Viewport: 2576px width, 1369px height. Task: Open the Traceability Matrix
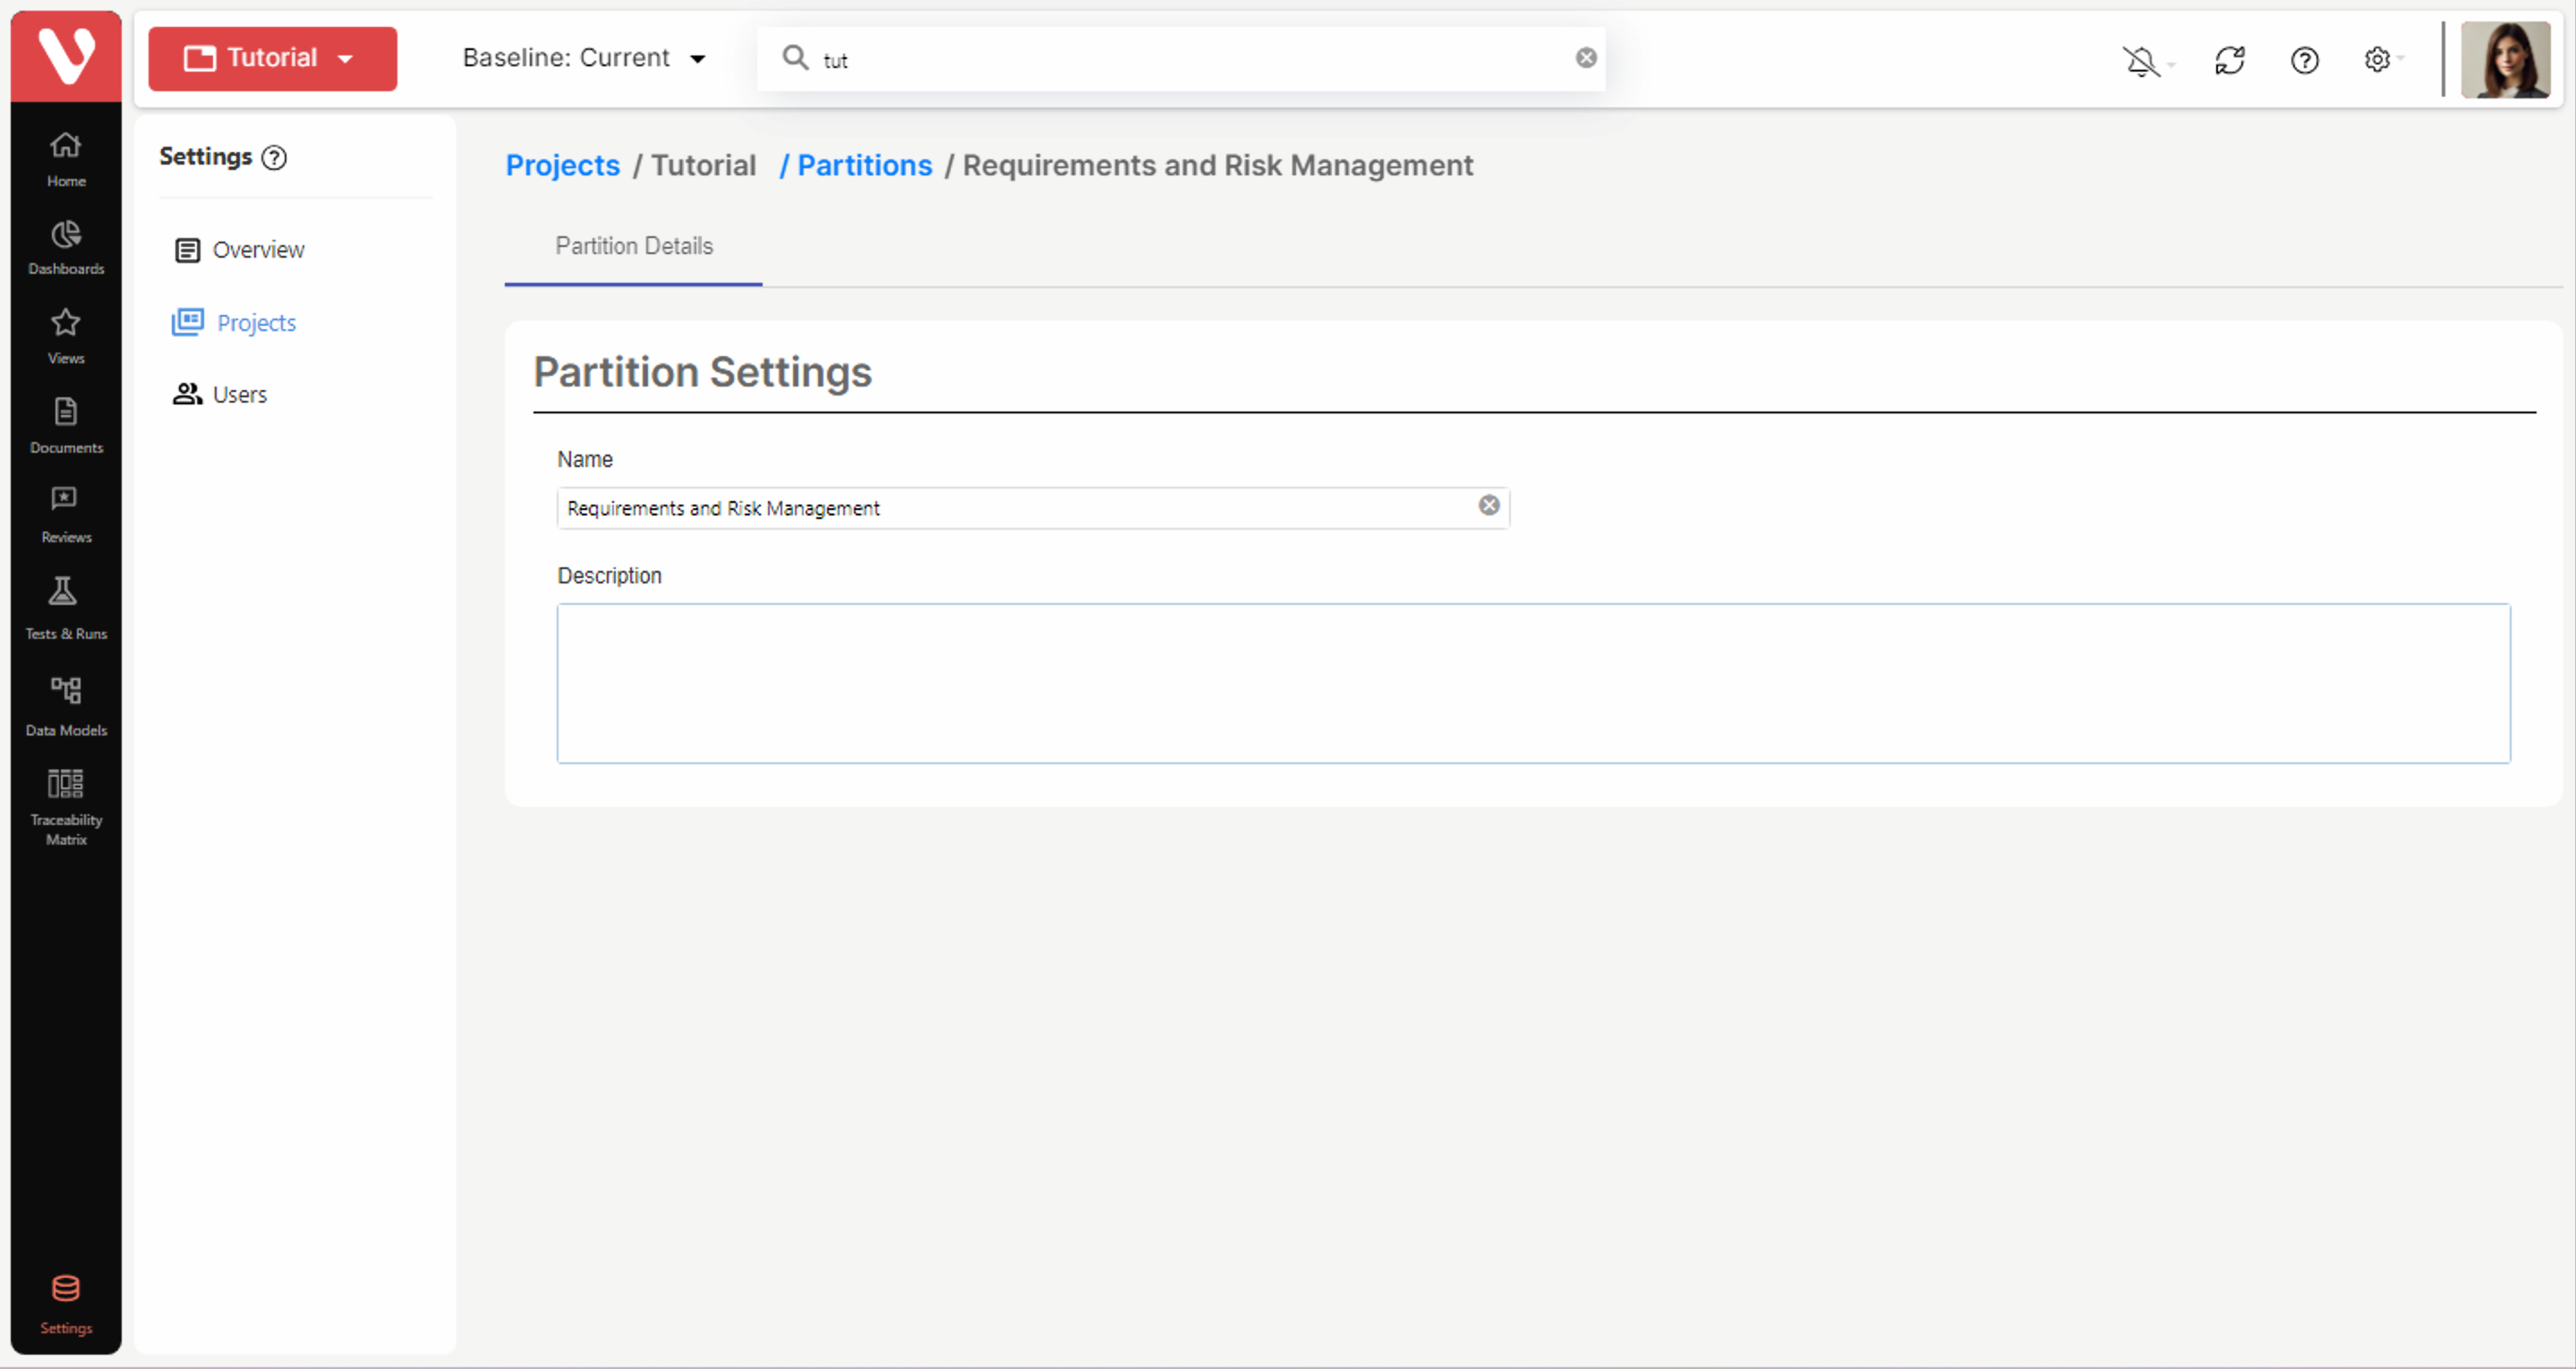click(x=66, y=807)
